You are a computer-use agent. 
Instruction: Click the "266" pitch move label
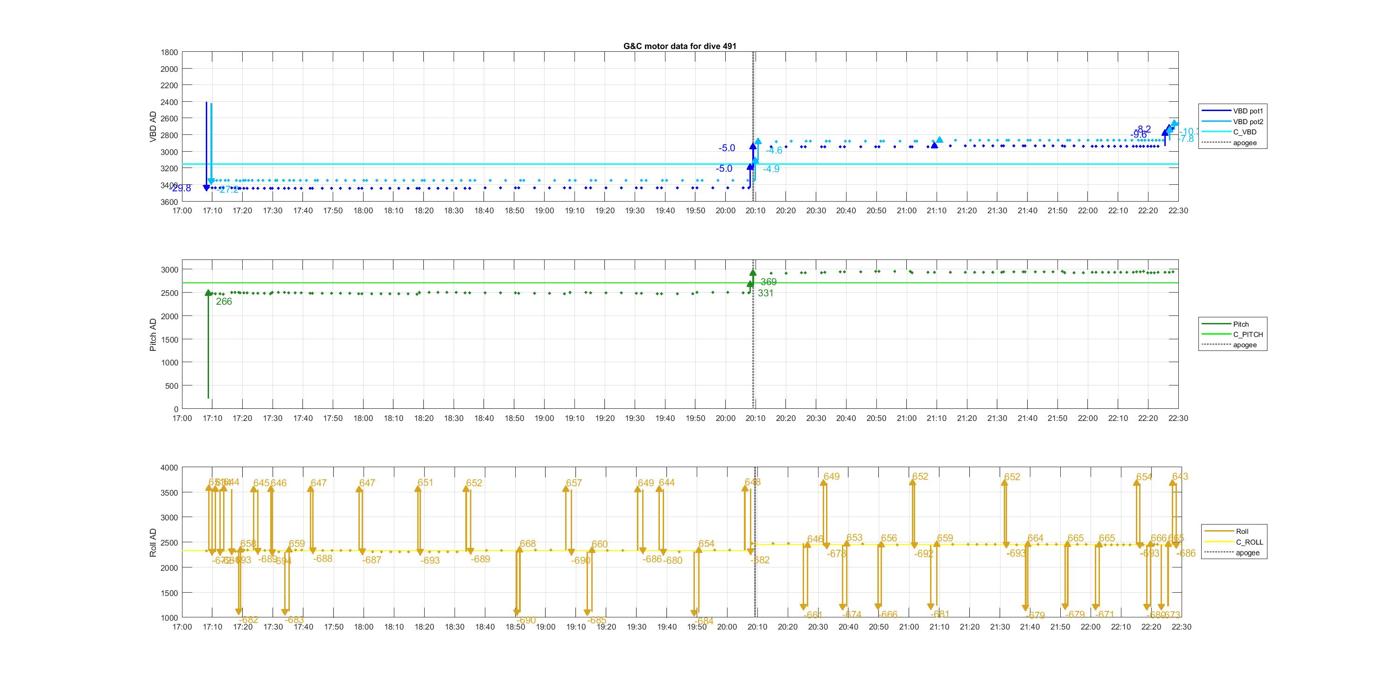[224, 301]
